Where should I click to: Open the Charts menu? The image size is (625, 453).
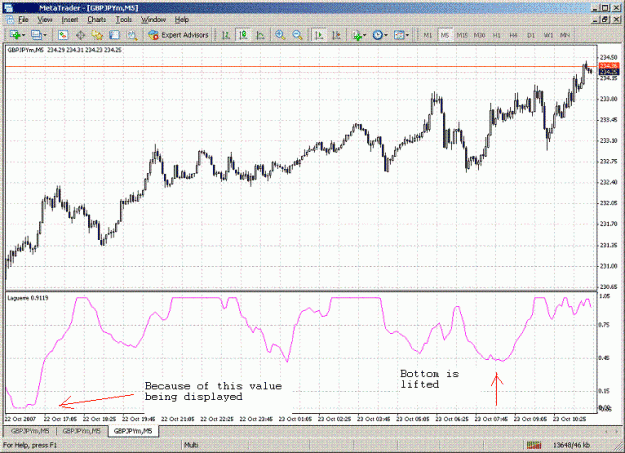97,20
